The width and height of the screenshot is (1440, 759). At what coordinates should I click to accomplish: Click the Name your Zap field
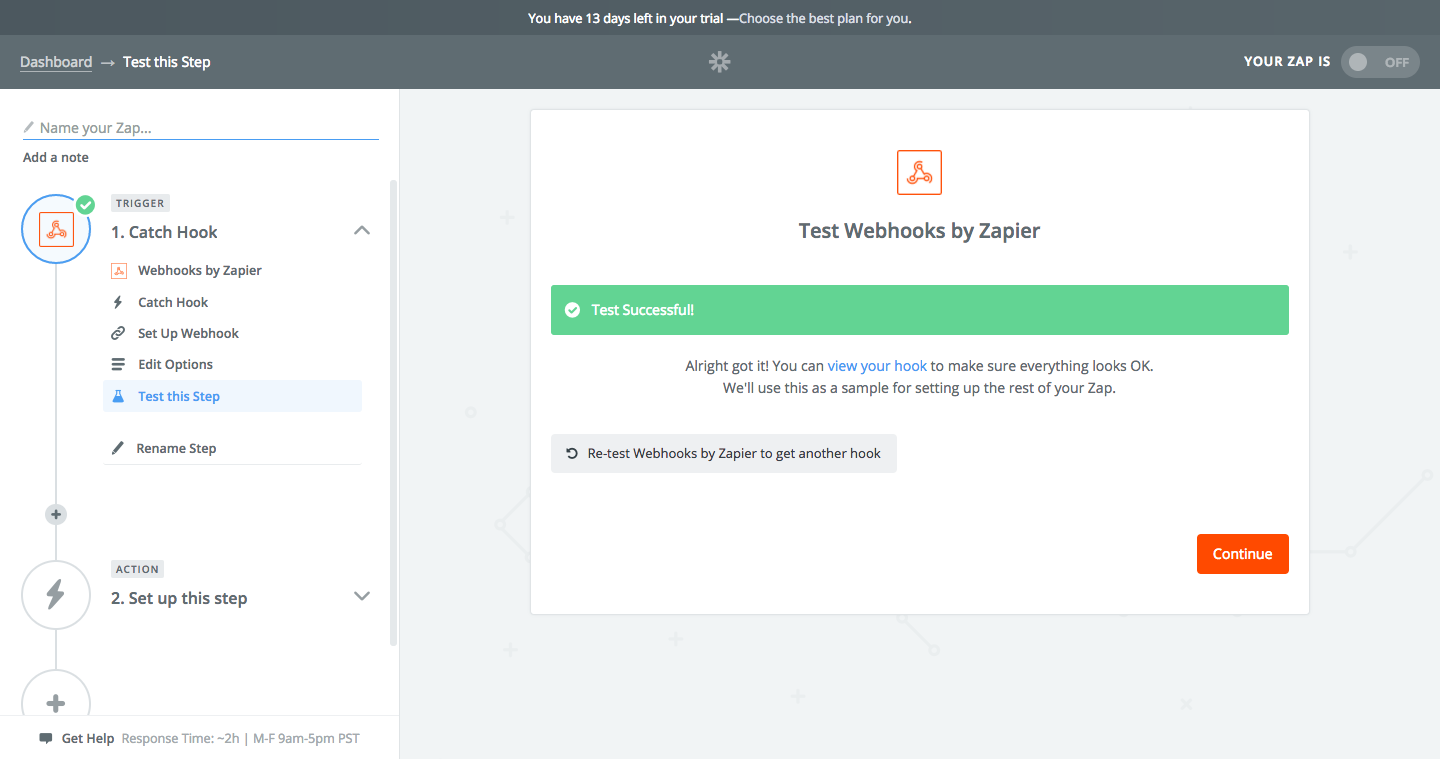tap(201, 128)
